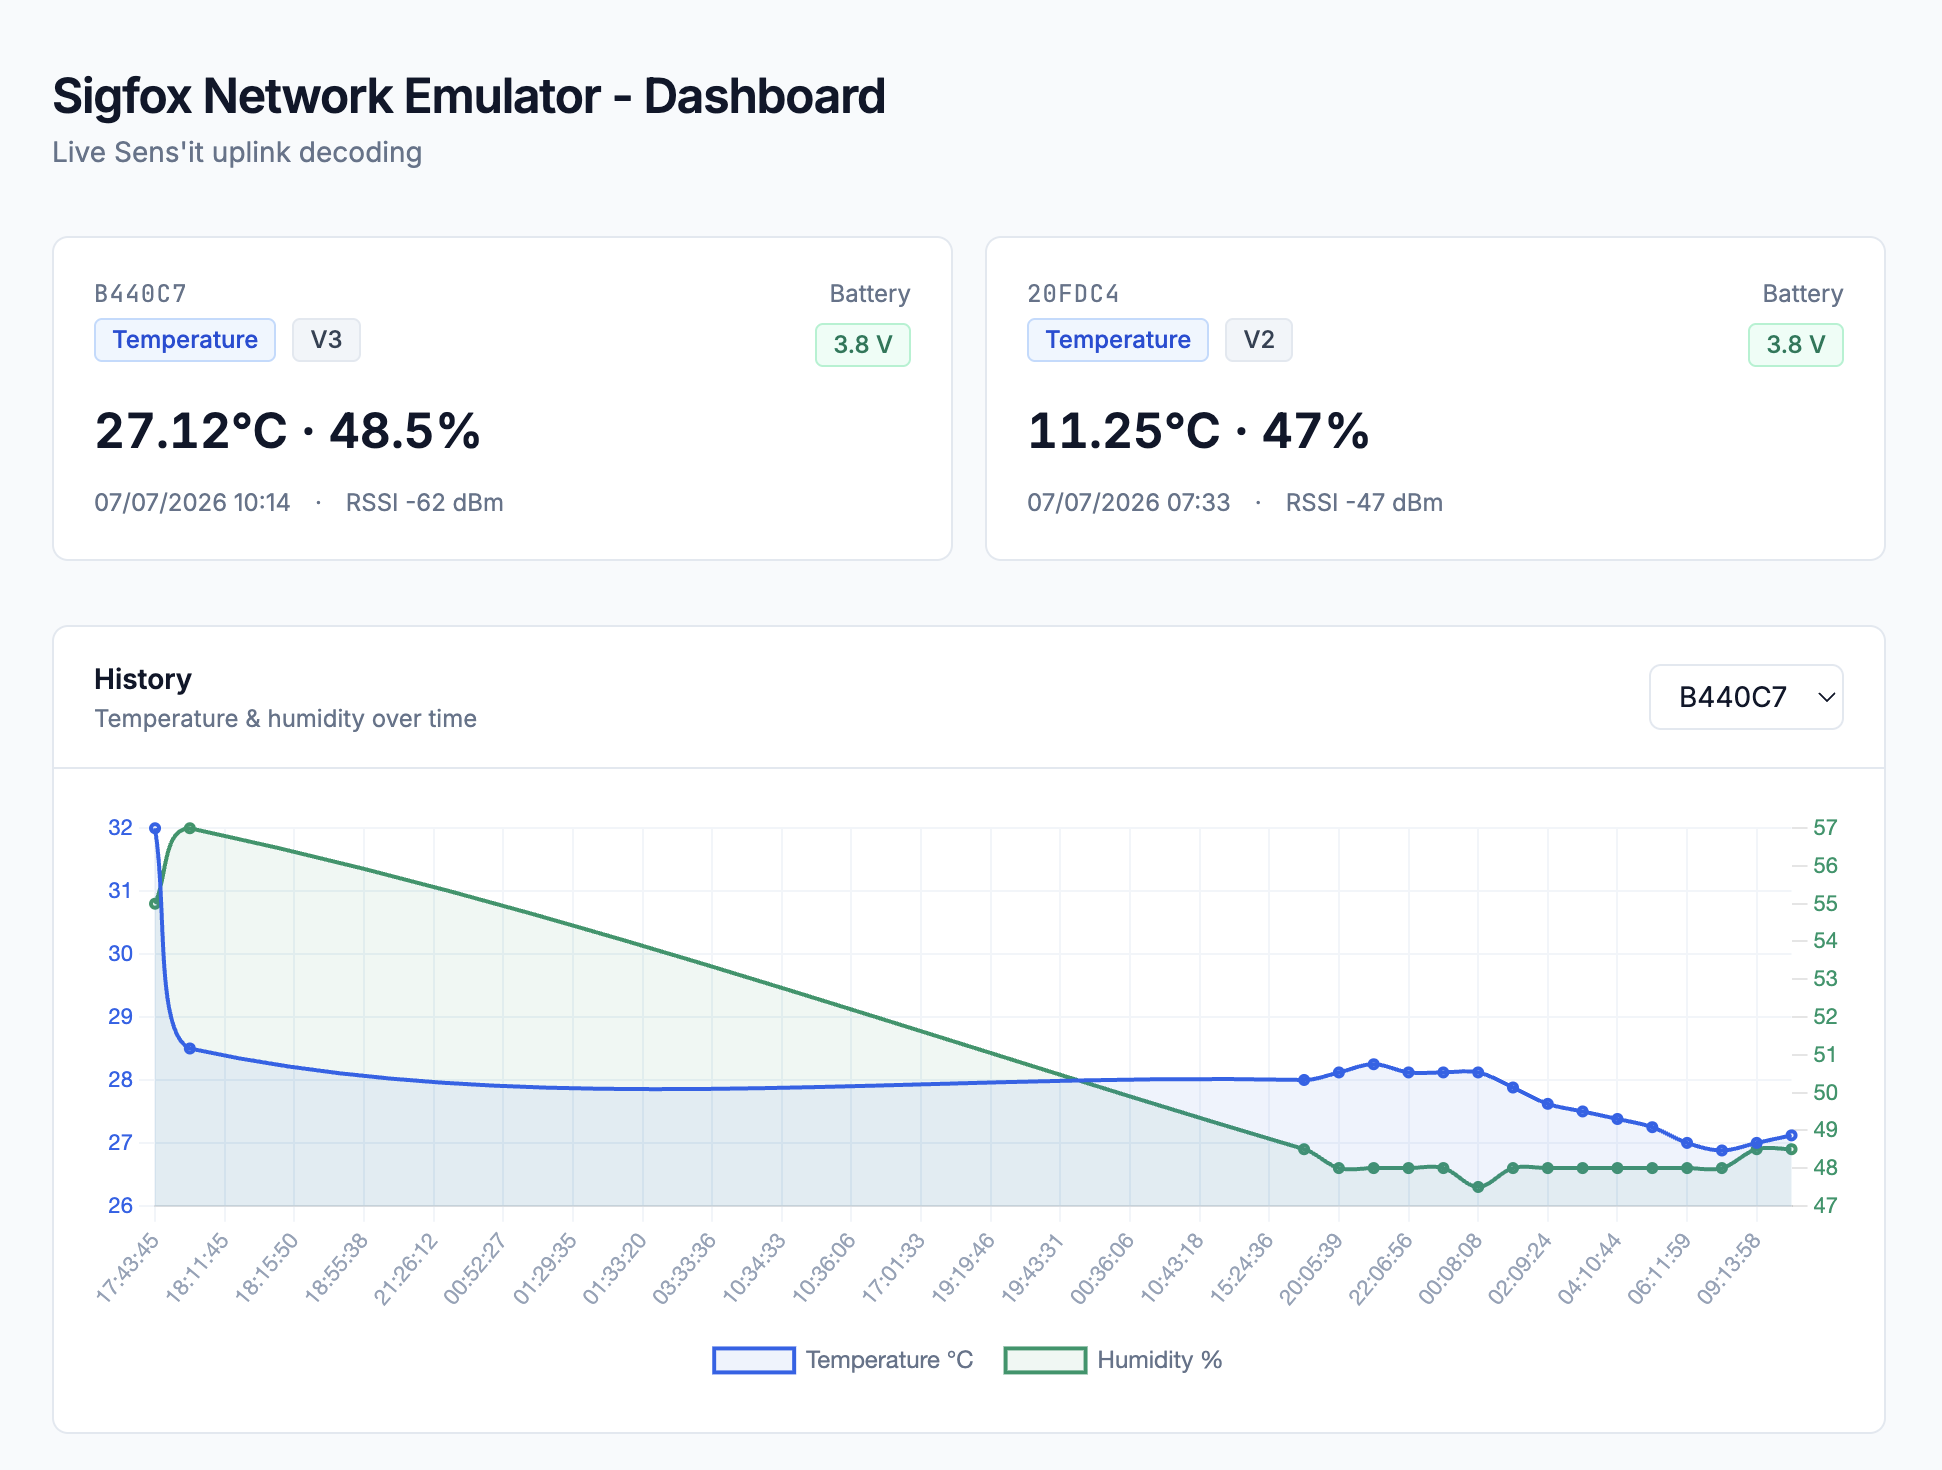This screenshot has width=1942, height=1470.
Task: Click the 3.8 V battery badge on 20FDC4 card
Action: 1796,345
